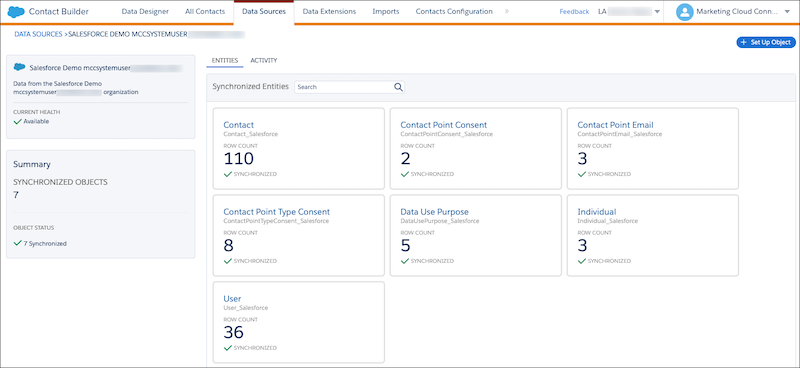Image resolution: width=800 pixels, height=368 pixels.
Task: Click the User card synchronized checkmark
Action: [x=228, y=348]
